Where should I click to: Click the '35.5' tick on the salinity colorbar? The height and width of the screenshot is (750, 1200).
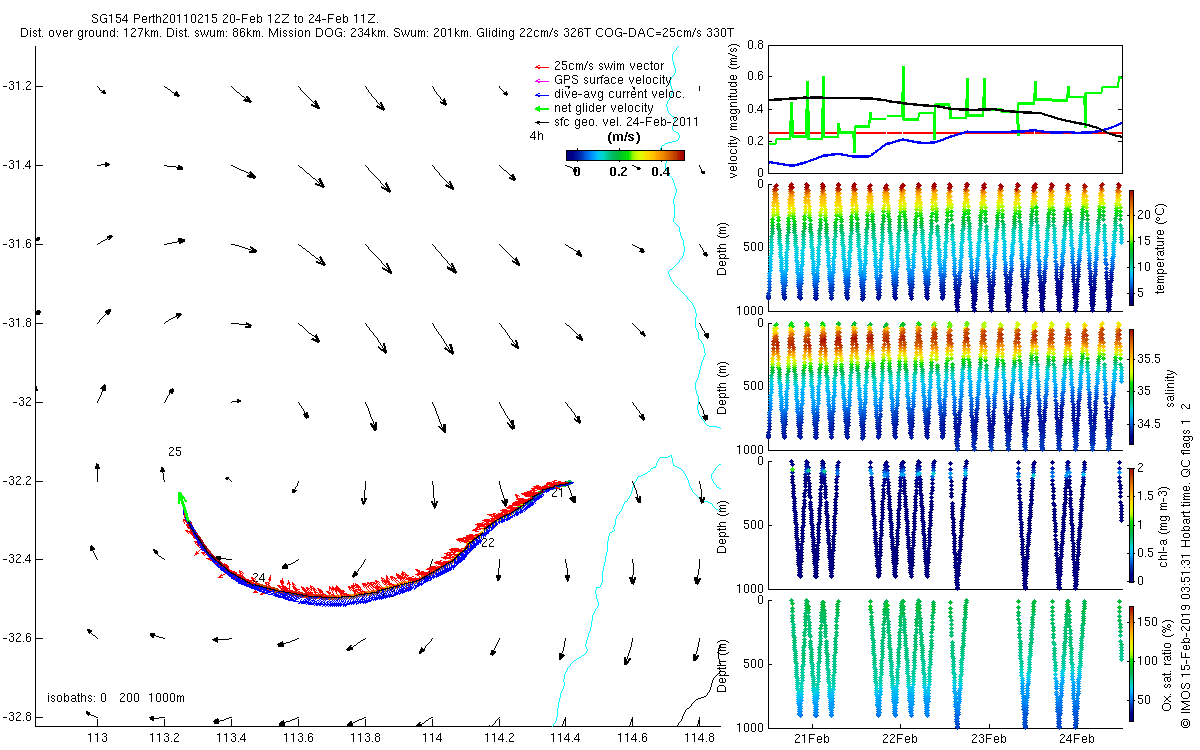(1150, 358)
